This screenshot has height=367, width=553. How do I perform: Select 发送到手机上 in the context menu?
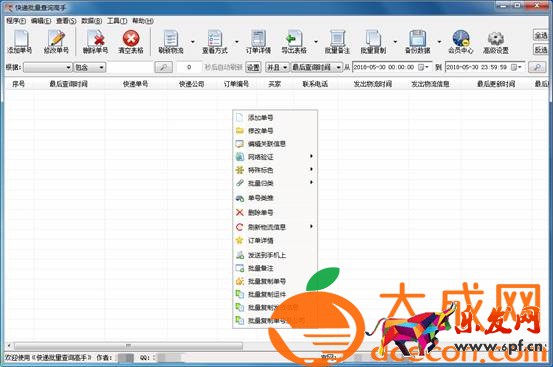[275, 255]
